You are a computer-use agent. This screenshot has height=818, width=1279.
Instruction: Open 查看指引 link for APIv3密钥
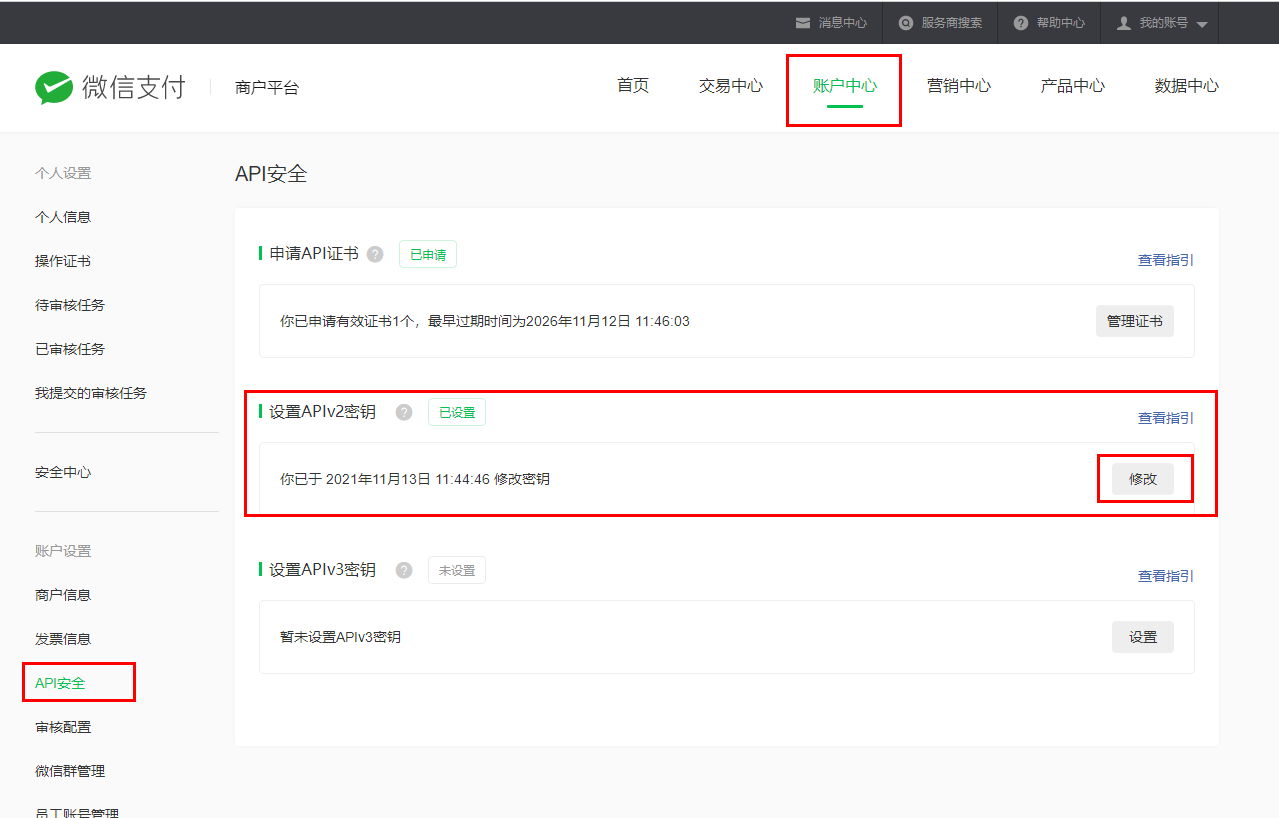pyautogui.click(x=1166, y=576)
